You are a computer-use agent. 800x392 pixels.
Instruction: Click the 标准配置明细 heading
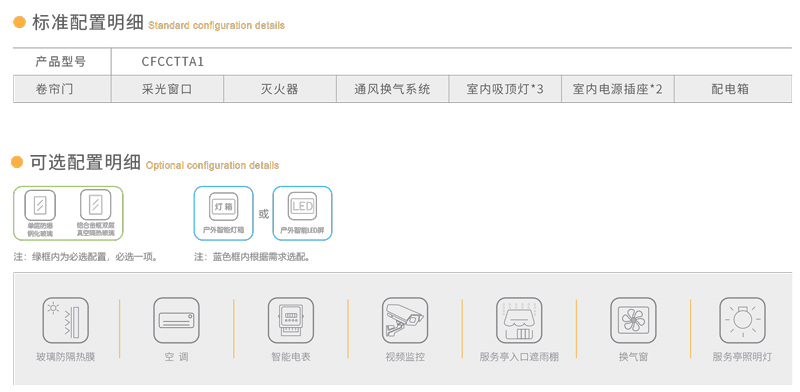(88, 22)
